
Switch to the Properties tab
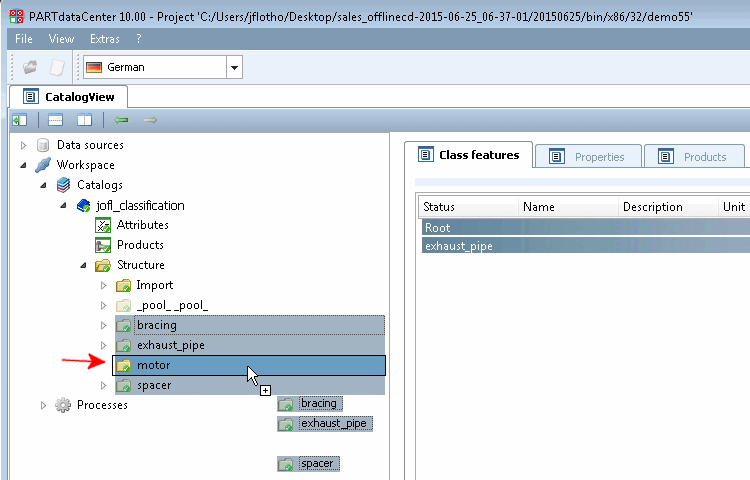coord(588,156)
